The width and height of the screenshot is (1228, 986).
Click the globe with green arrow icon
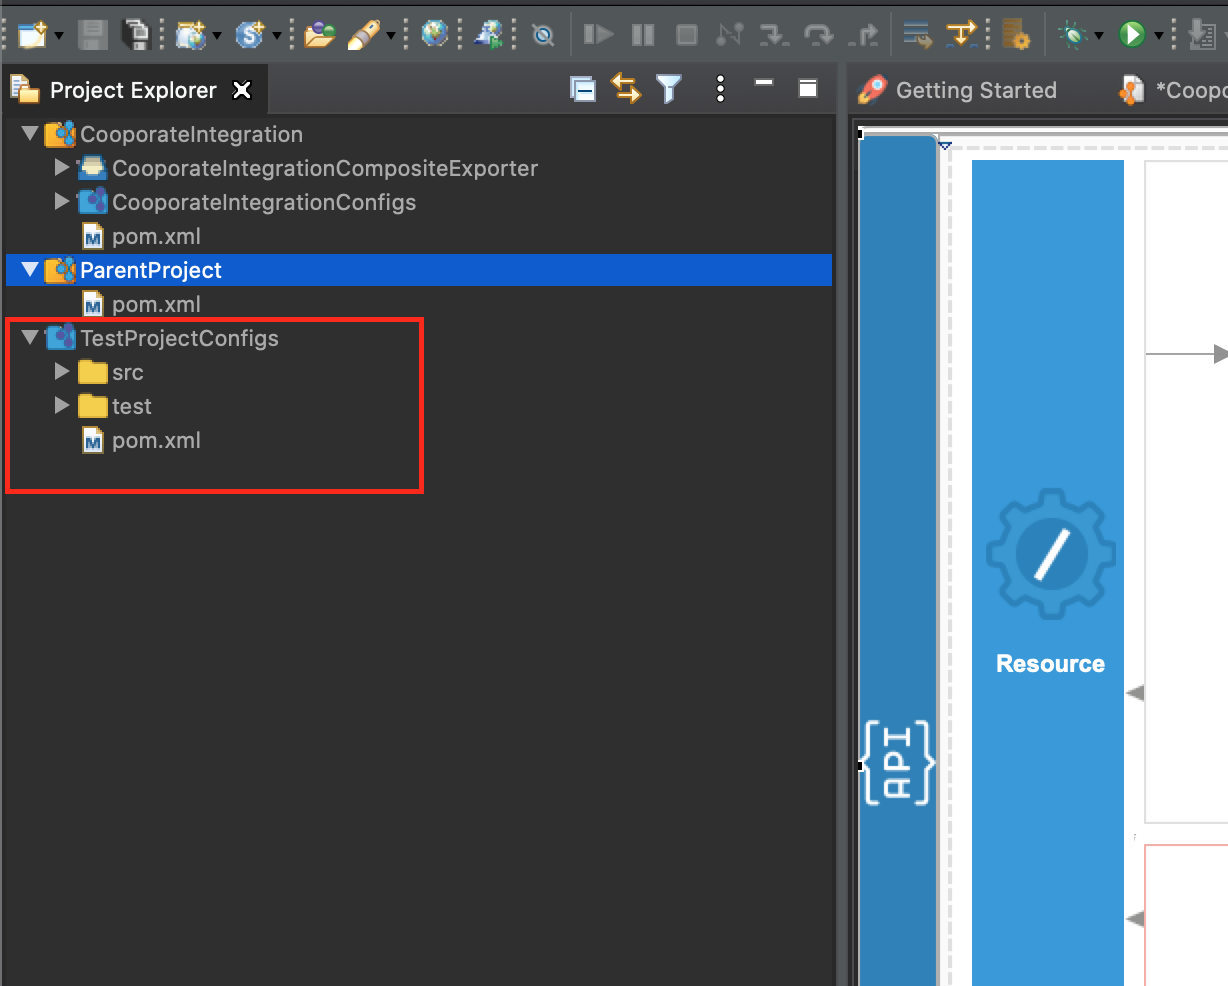click(489, 35)
